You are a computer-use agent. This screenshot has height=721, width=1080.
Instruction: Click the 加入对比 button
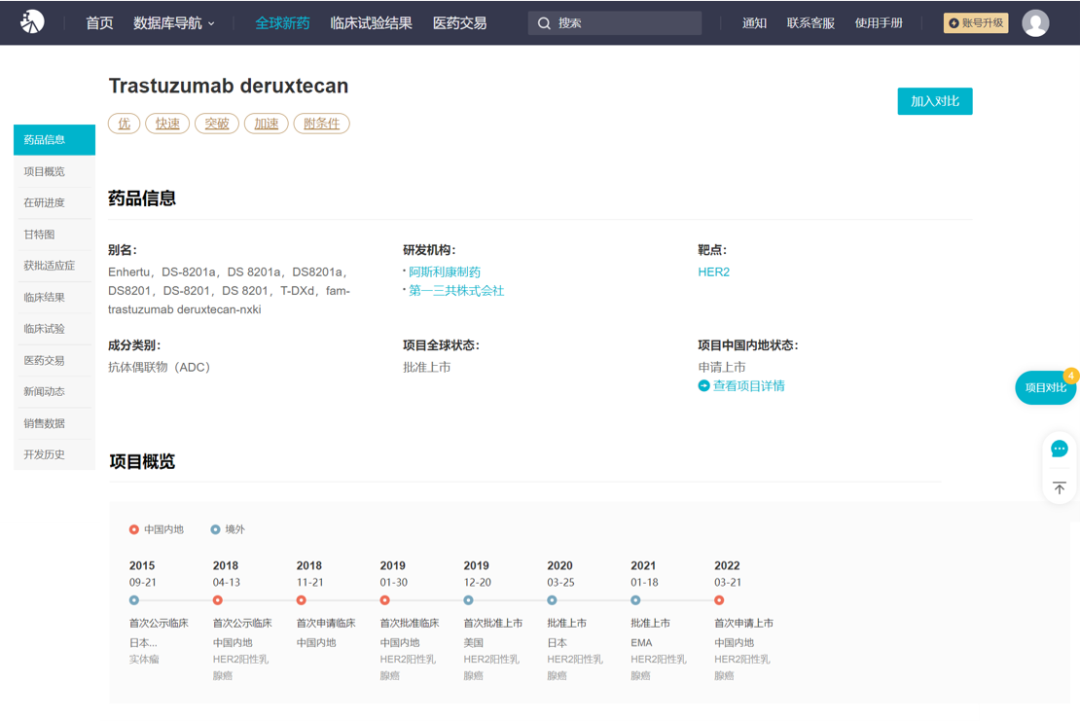[935, 101]
